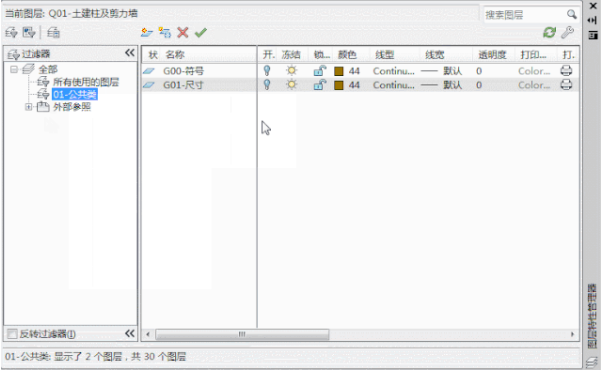601x371 pixels.
Task: Open the Layer States Manager icon
Action: (x=53, y=33)
